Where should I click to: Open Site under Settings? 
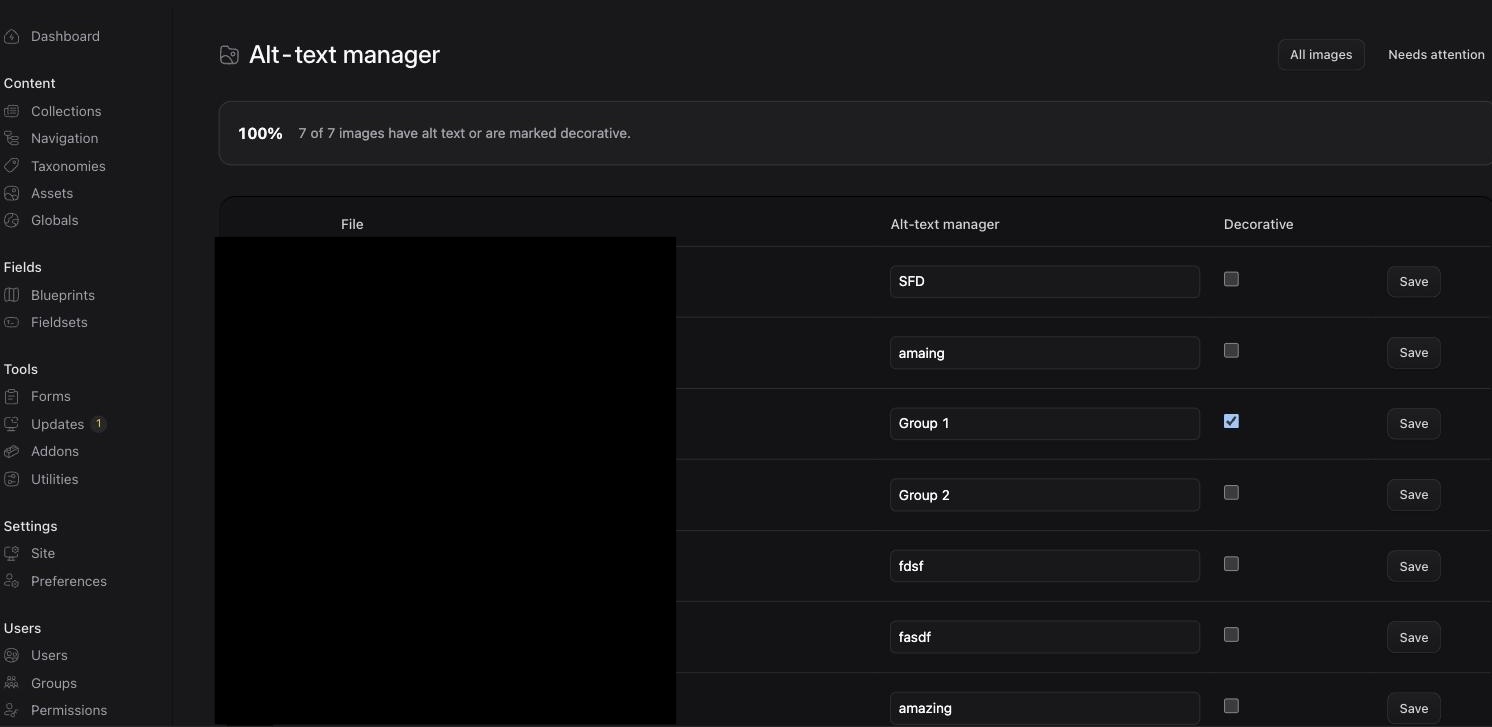(x=43, y=553)
